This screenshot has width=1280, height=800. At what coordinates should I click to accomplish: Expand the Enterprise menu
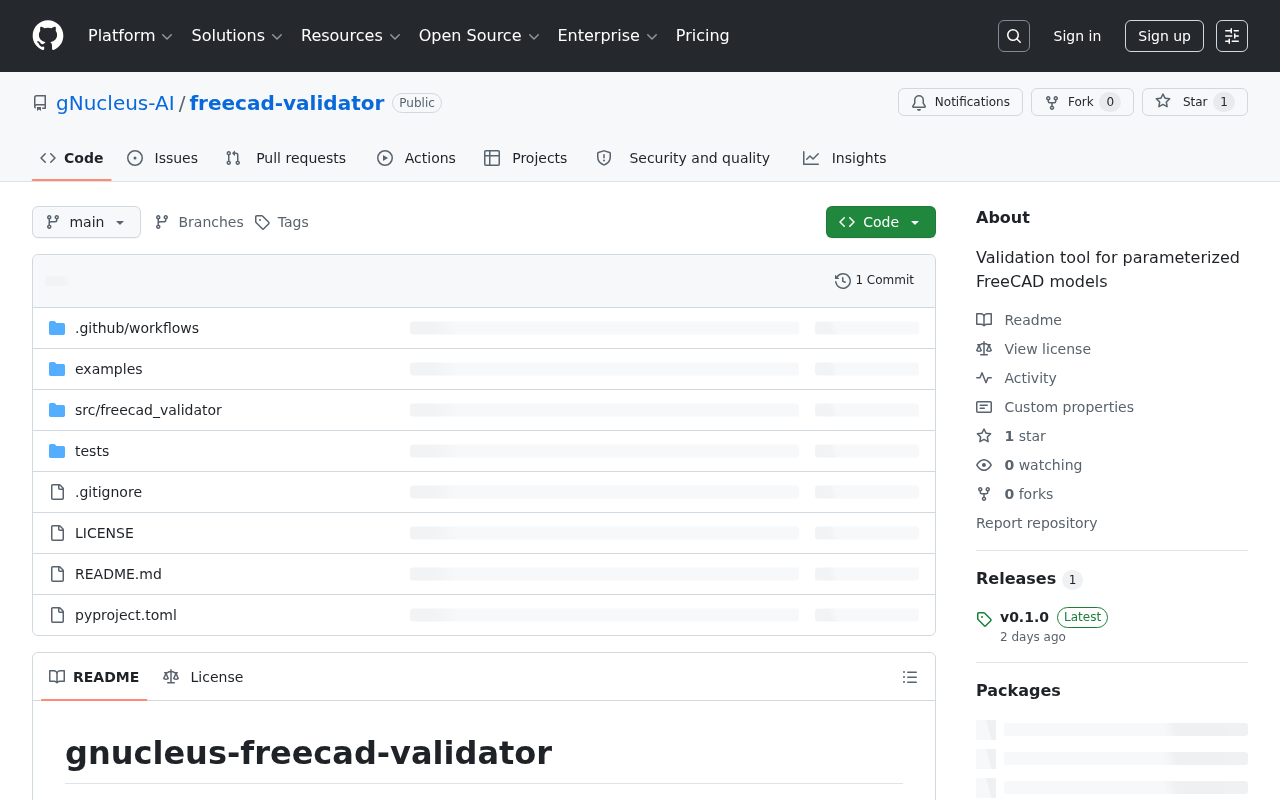click(x=608, y=36)
